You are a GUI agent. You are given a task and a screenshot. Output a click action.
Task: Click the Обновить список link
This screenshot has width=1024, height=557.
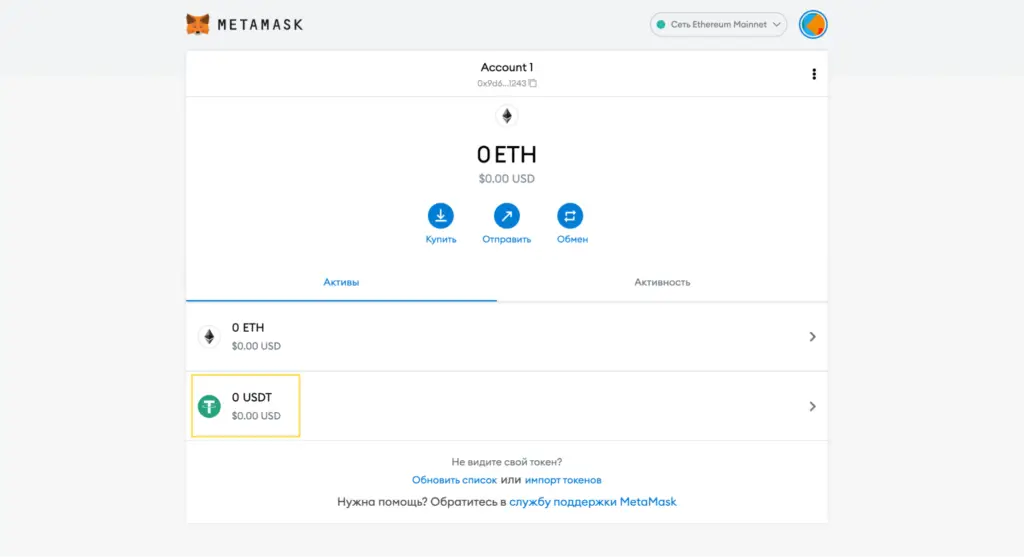coord(454,480)
